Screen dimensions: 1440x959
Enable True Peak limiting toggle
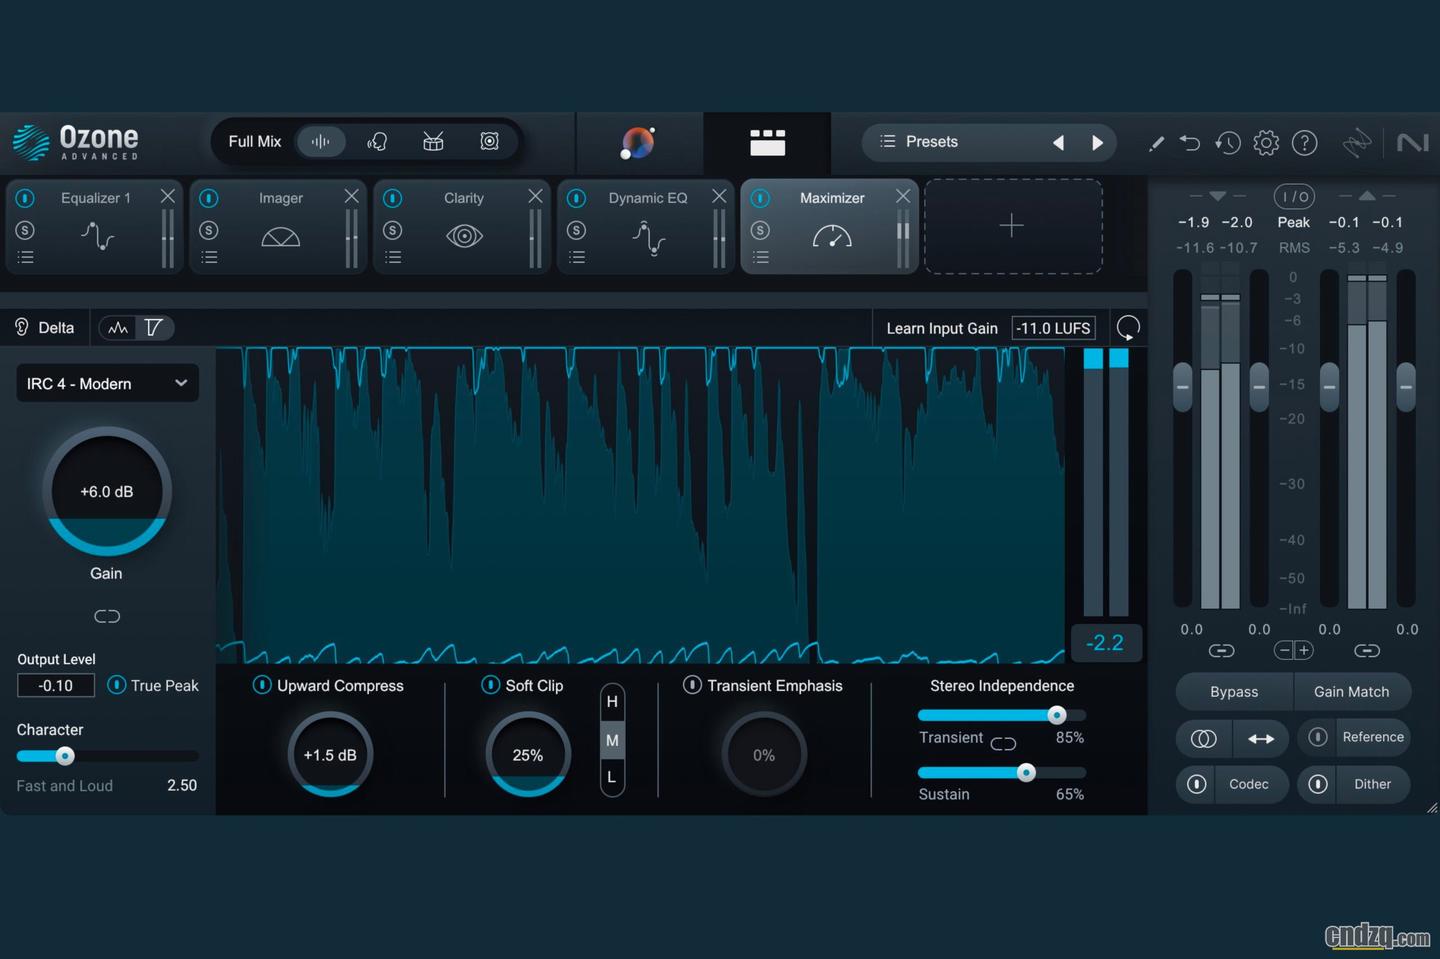click(x=116, y=685)
